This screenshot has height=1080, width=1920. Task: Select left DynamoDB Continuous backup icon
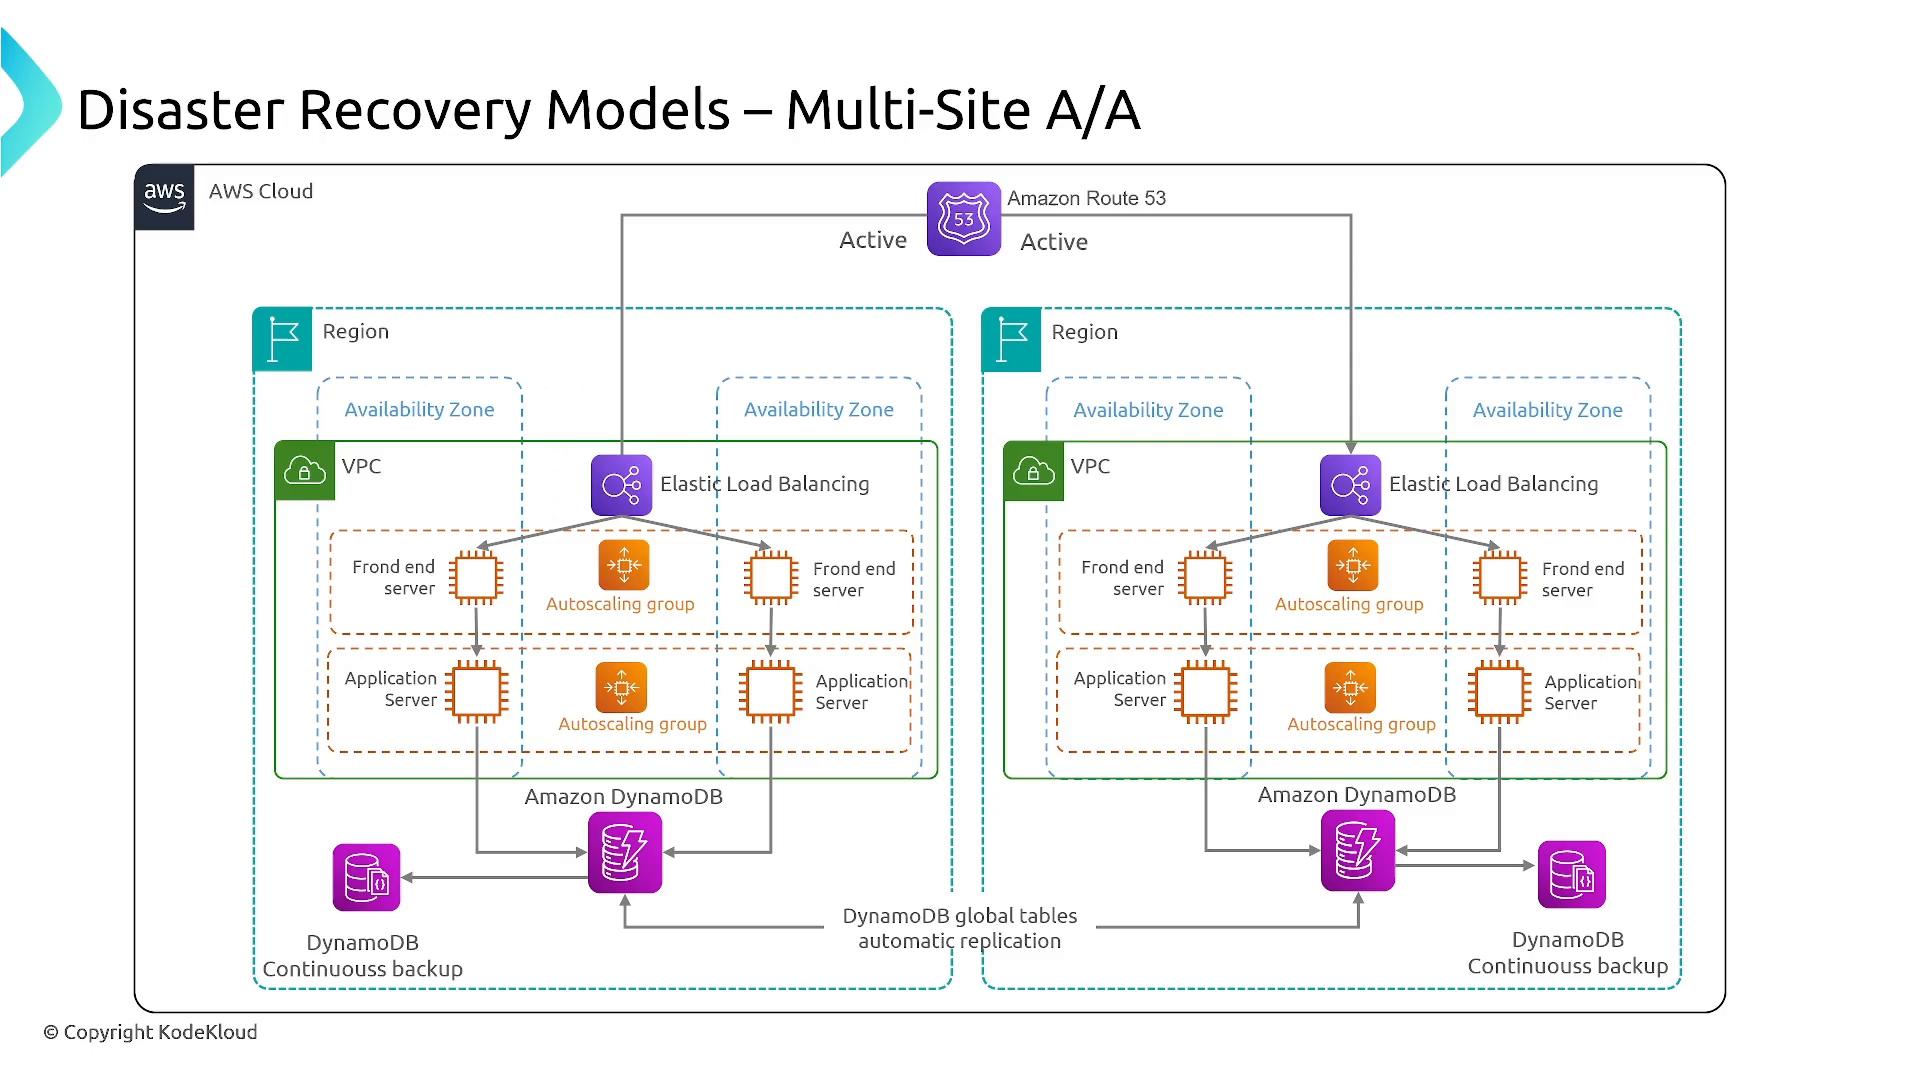(x=366, y=877)
